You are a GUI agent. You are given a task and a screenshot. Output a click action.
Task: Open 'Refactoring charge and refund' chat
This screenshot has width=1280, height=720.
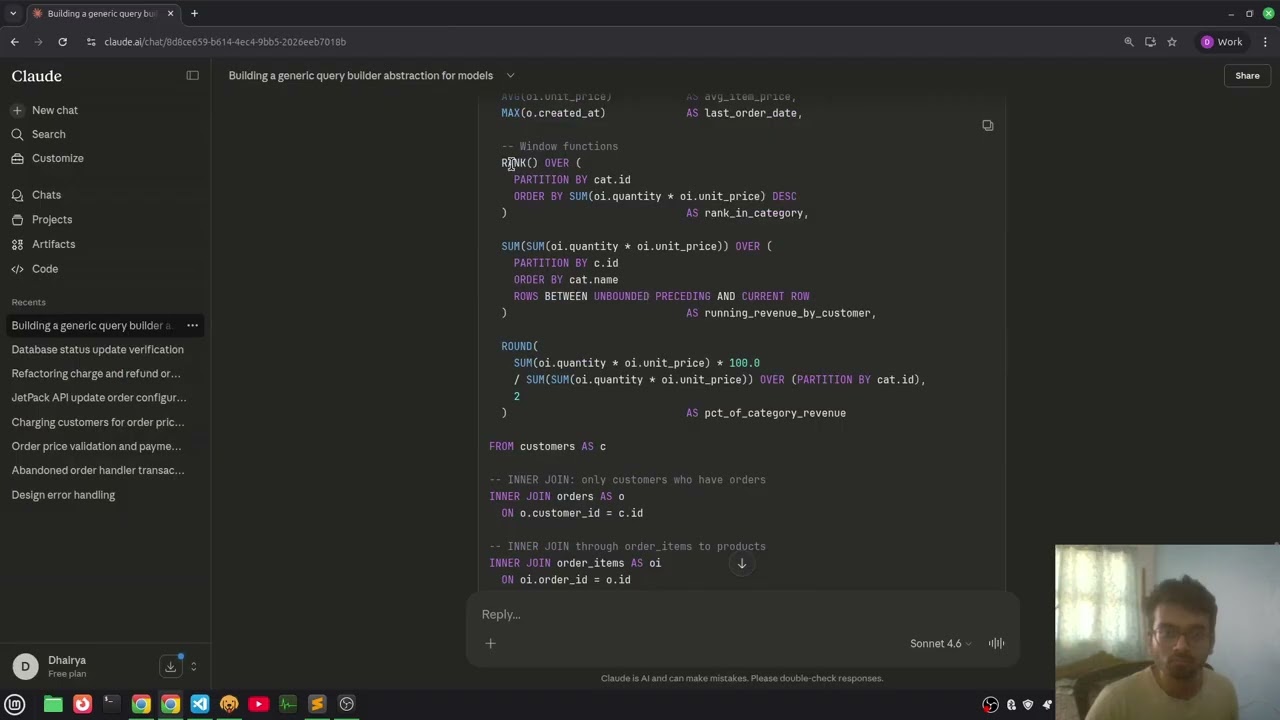(x=96, y=373)
